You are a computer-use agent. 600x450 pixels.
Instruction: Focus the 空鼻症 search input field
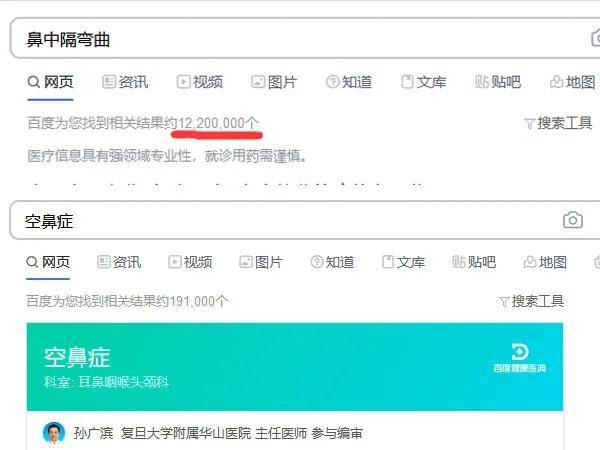pyautogui.click(x=285, y=220)
